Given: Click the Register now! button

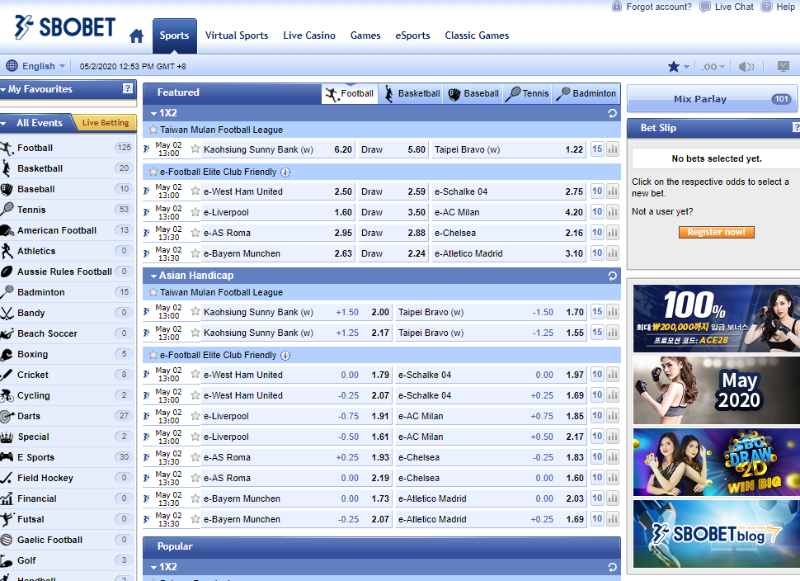Looking at the screenshot, I should click(x=716, y=232).
